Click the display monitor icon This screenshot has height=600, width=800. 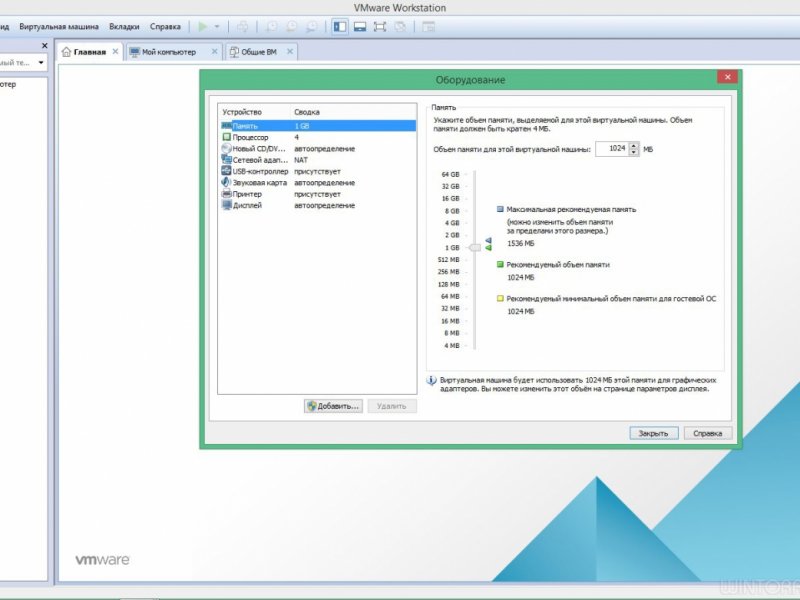click(x=227, y=205)
